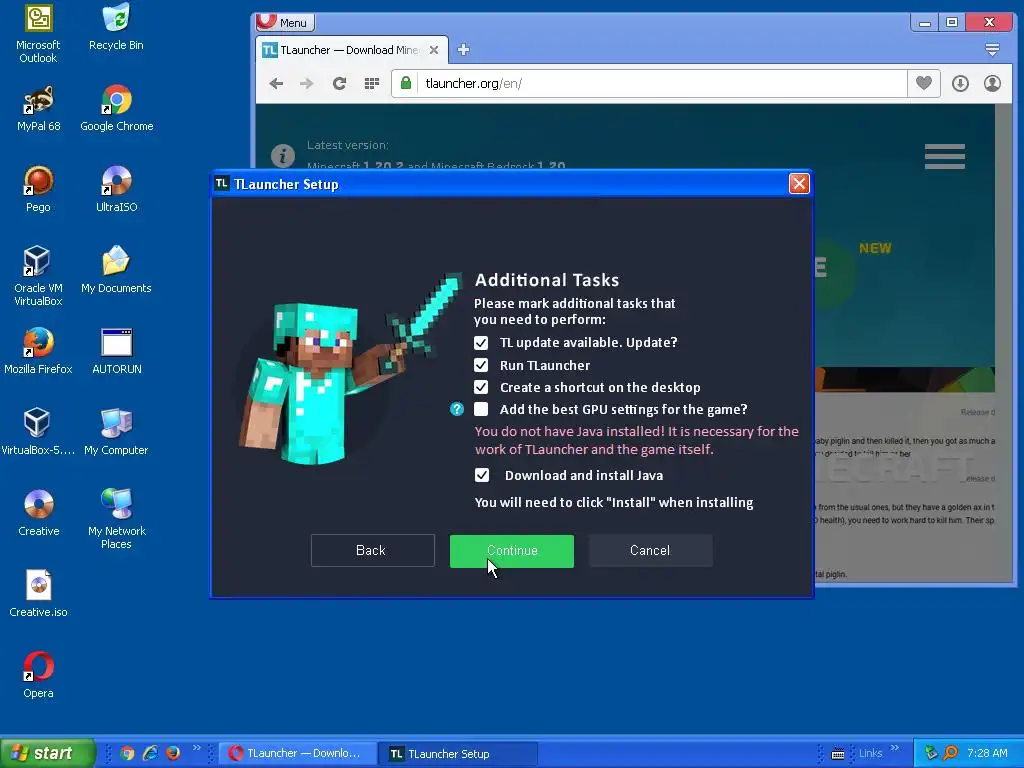This screenshot has height=768, width=1024.
Task: Select the VirtualBox-5 installer icon
Action: [x=38, y=432]
